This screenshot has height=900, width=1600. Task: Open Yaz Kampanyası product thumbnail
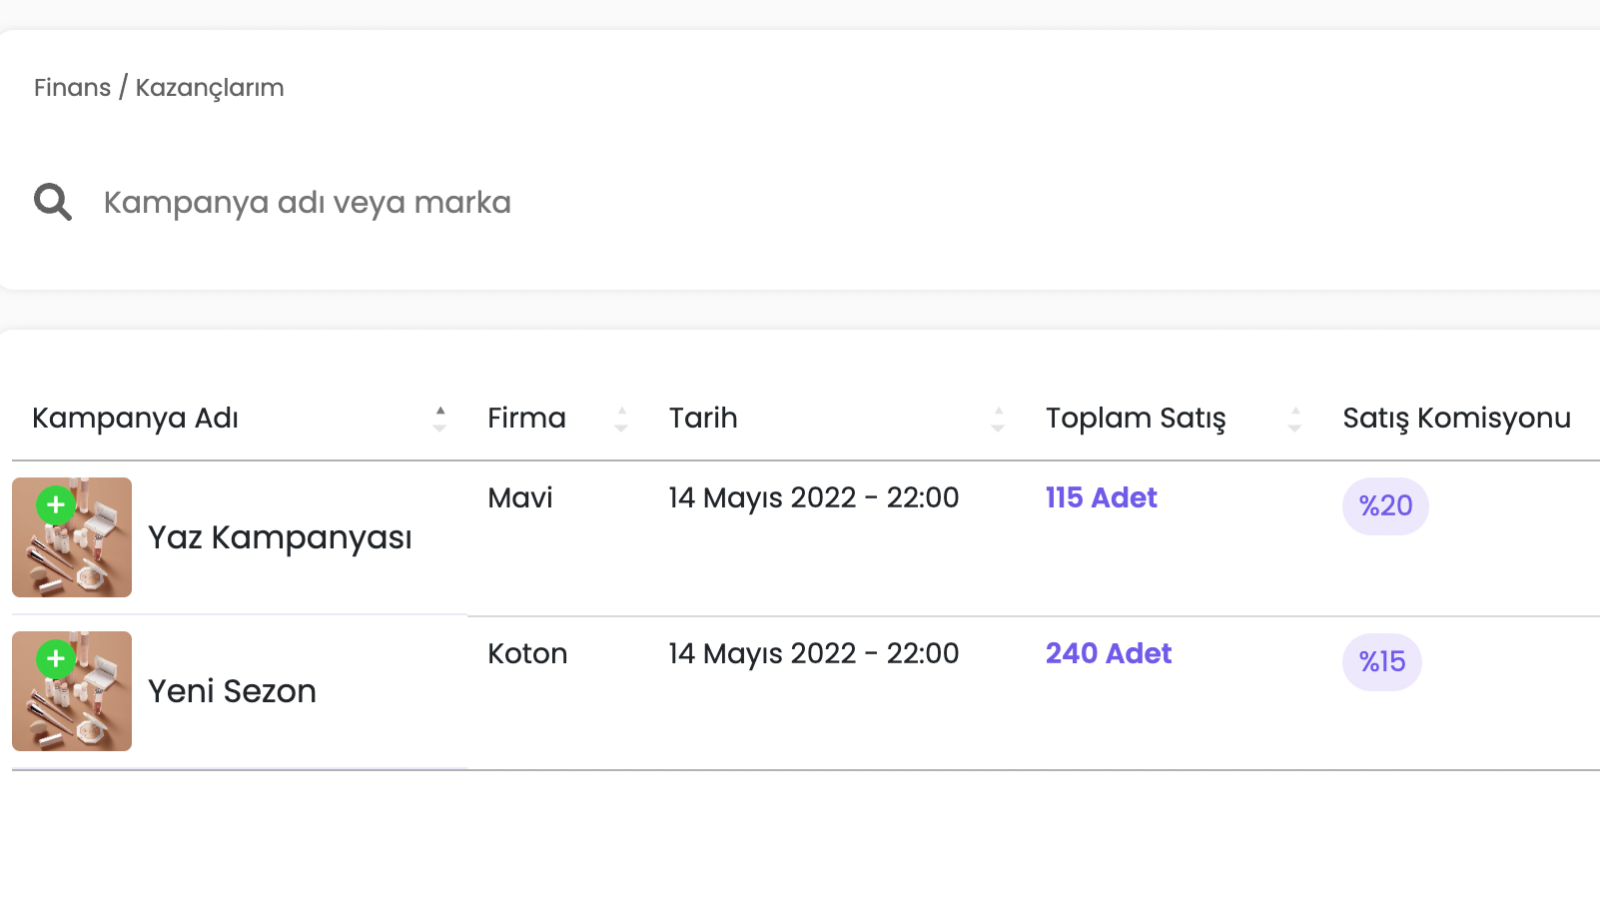click(72, 537)
